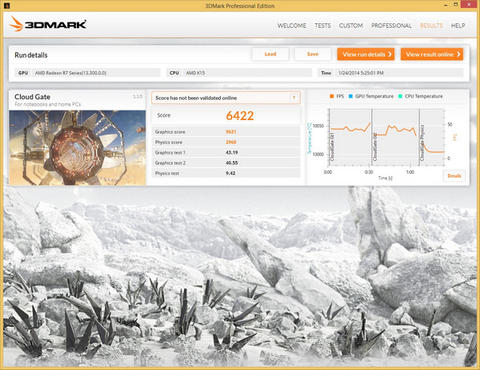Click the 3DMark logo icon

point(16,24)
